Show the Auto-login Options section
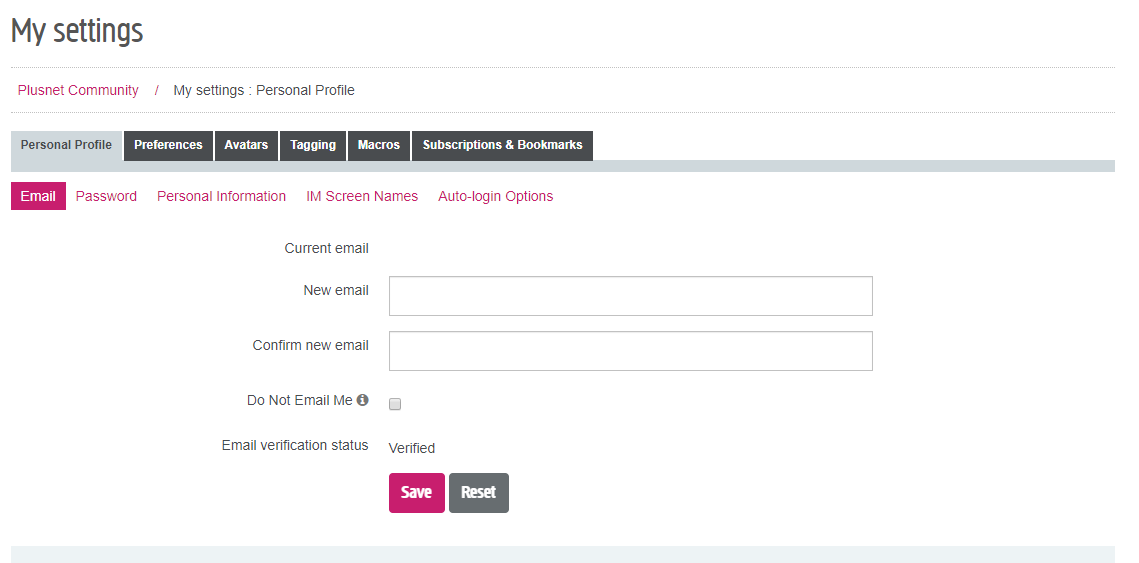The height and width of the screenshot is (563, 1139). (495, 196)
